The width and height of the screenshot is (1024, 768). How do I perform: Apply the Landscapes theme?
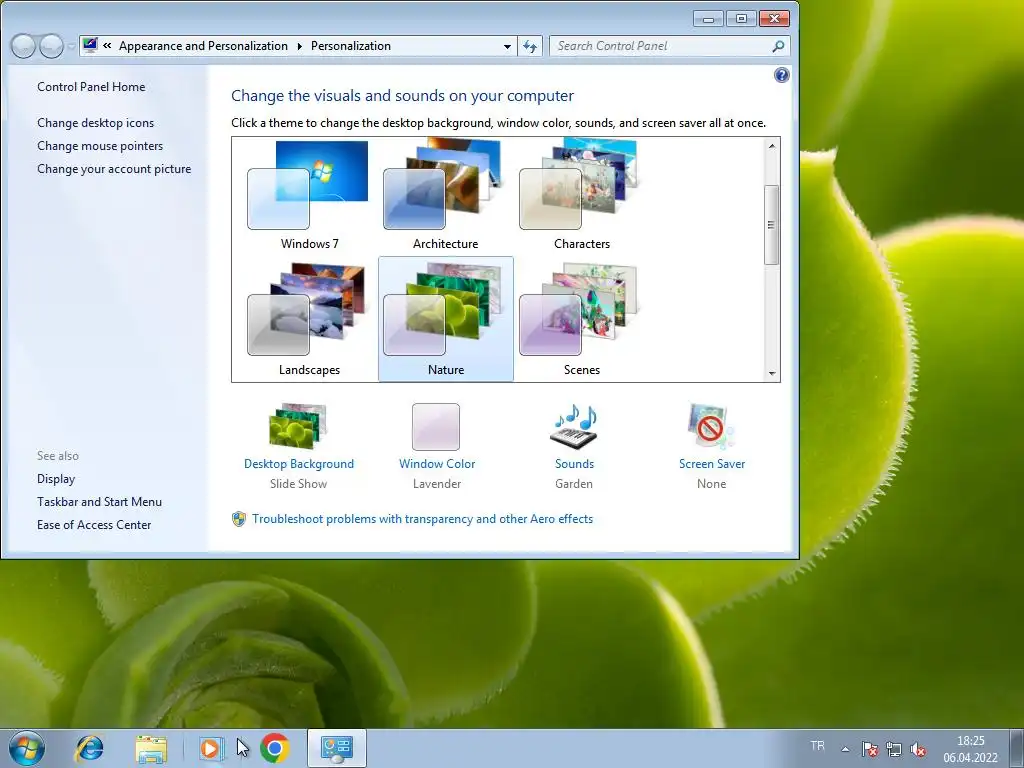click(310, 319)
